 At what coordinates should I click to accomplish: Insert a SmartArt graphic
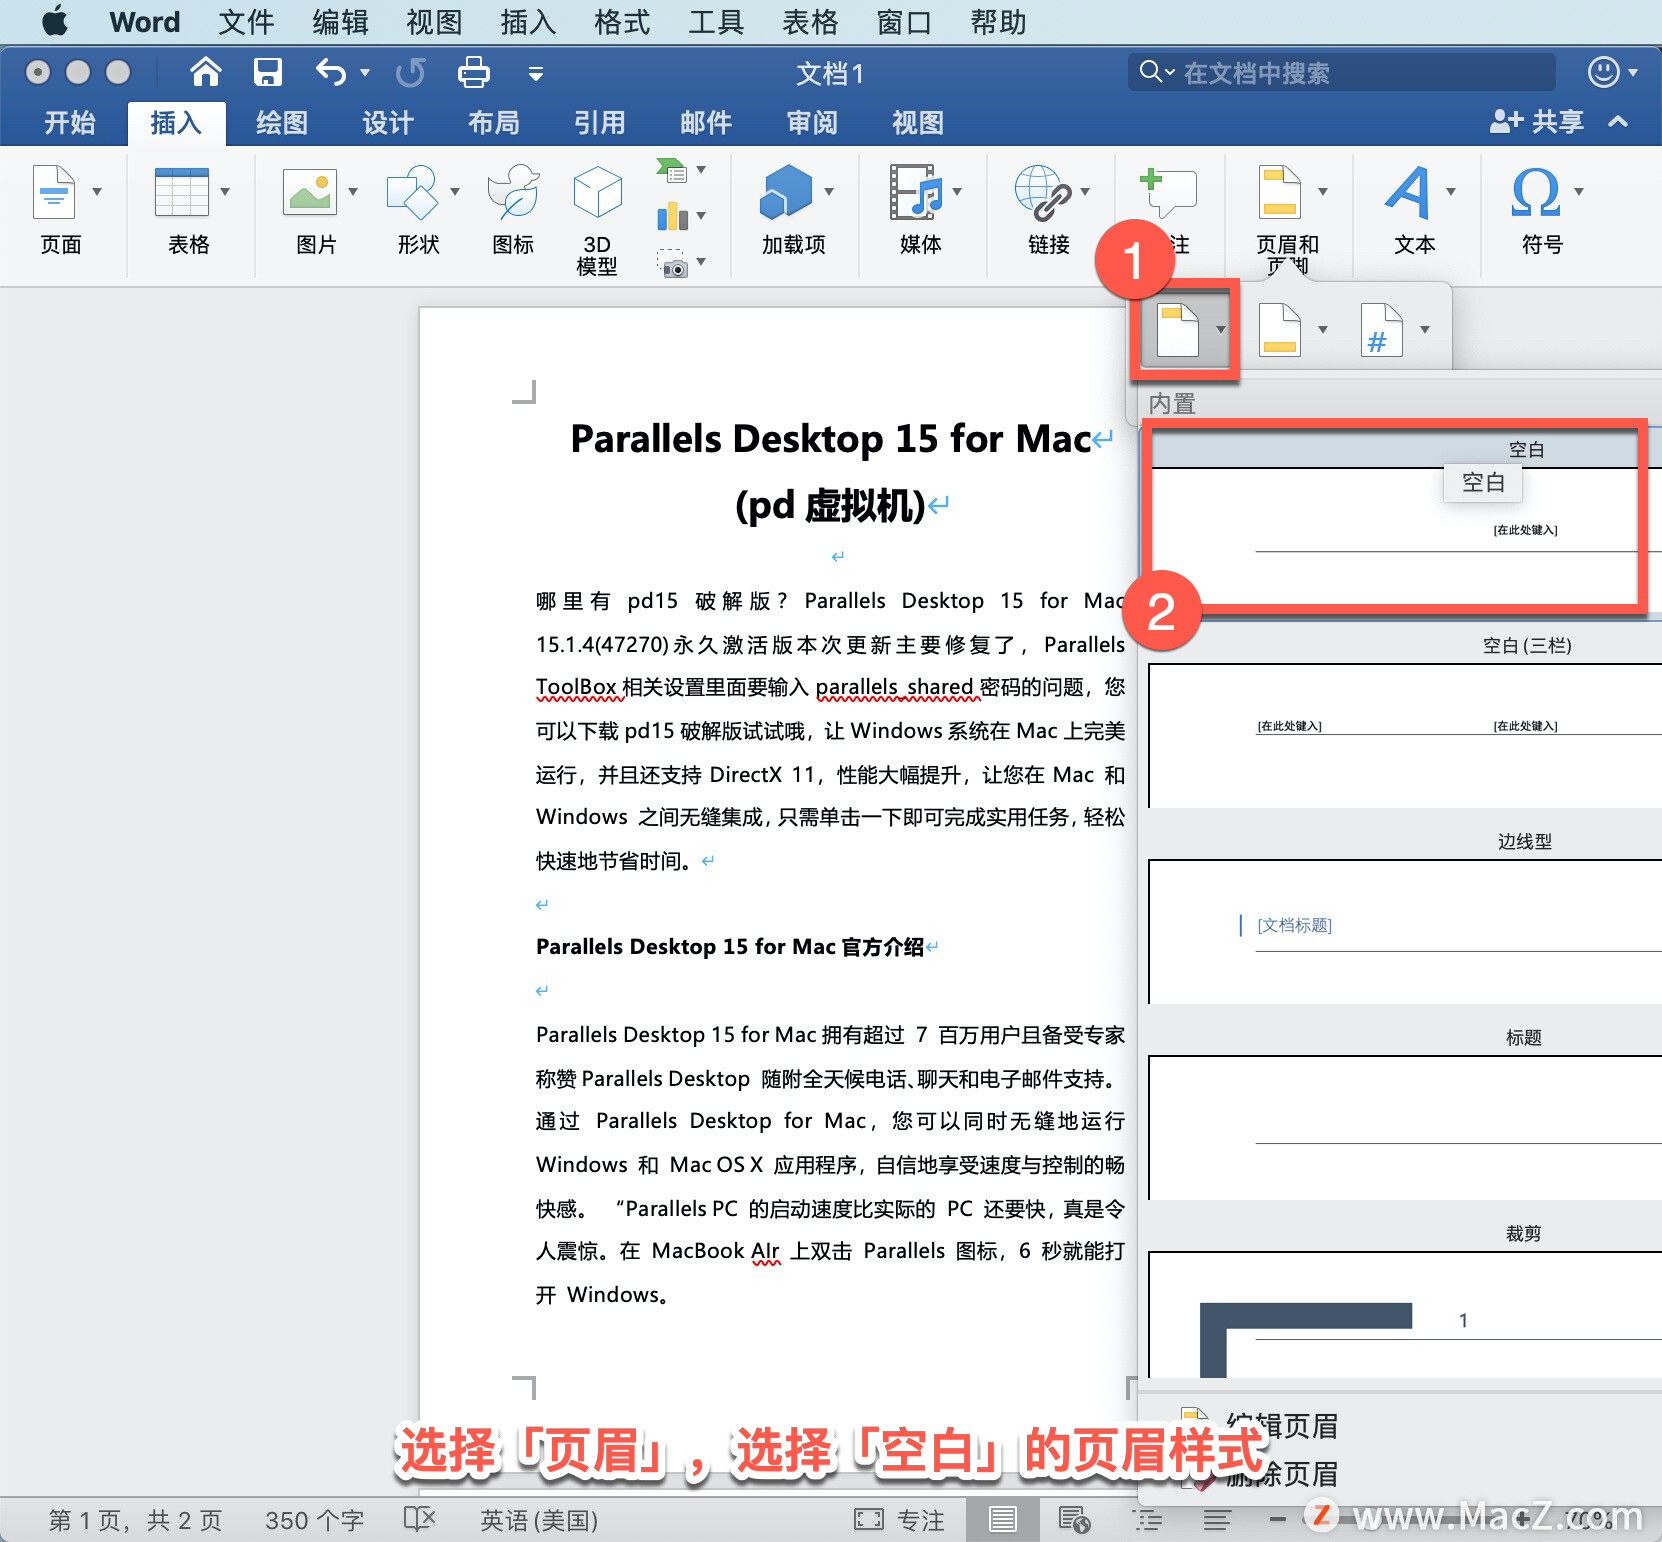(x=672, y=171)
